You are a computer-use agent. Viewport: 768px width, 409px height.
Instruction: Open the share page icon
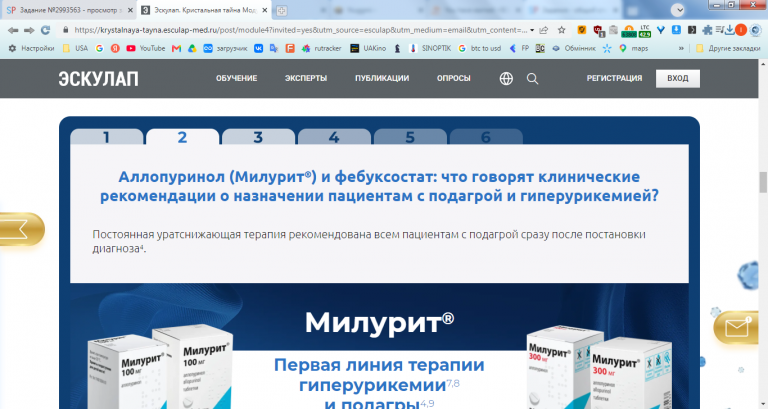tap(544, 30)
